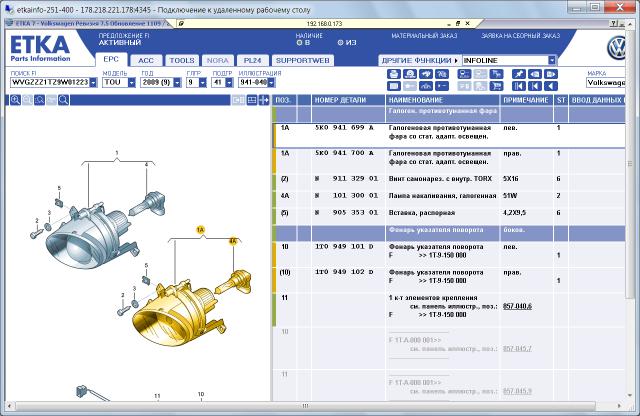The height and width of the screenshot is (416, 640).
Task: Open the TOOLS tab
Action: click(x=182, y=60)
